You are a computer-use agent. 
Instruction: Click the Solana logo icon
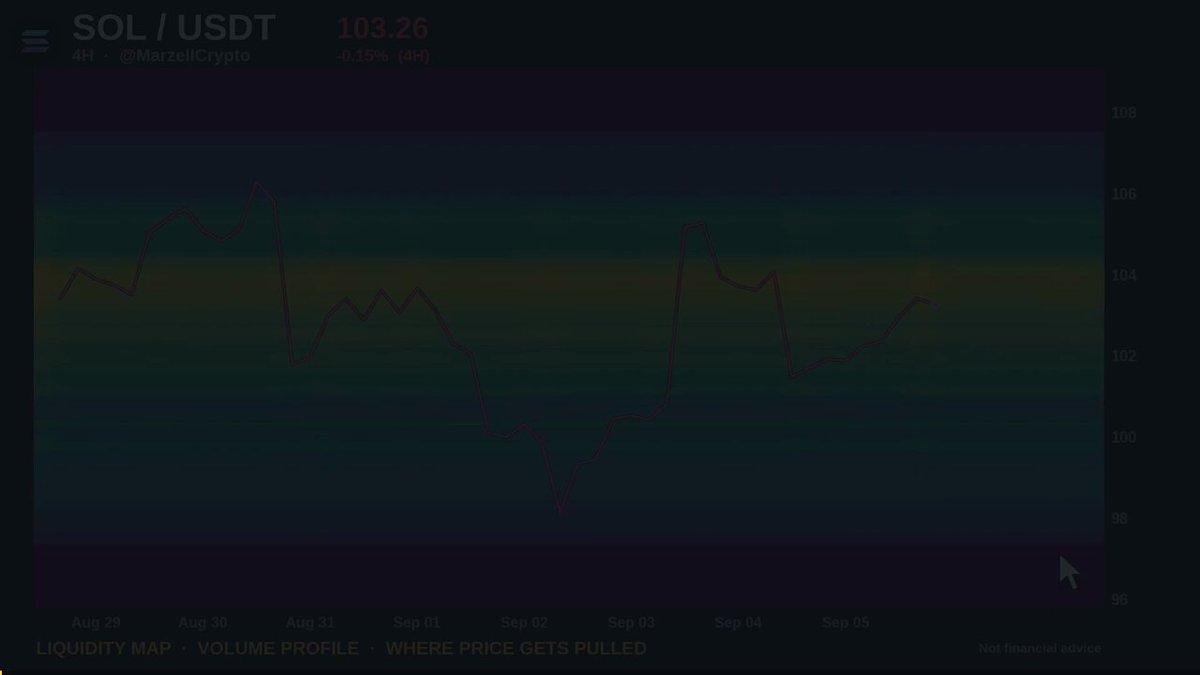[x=35, y=41]
